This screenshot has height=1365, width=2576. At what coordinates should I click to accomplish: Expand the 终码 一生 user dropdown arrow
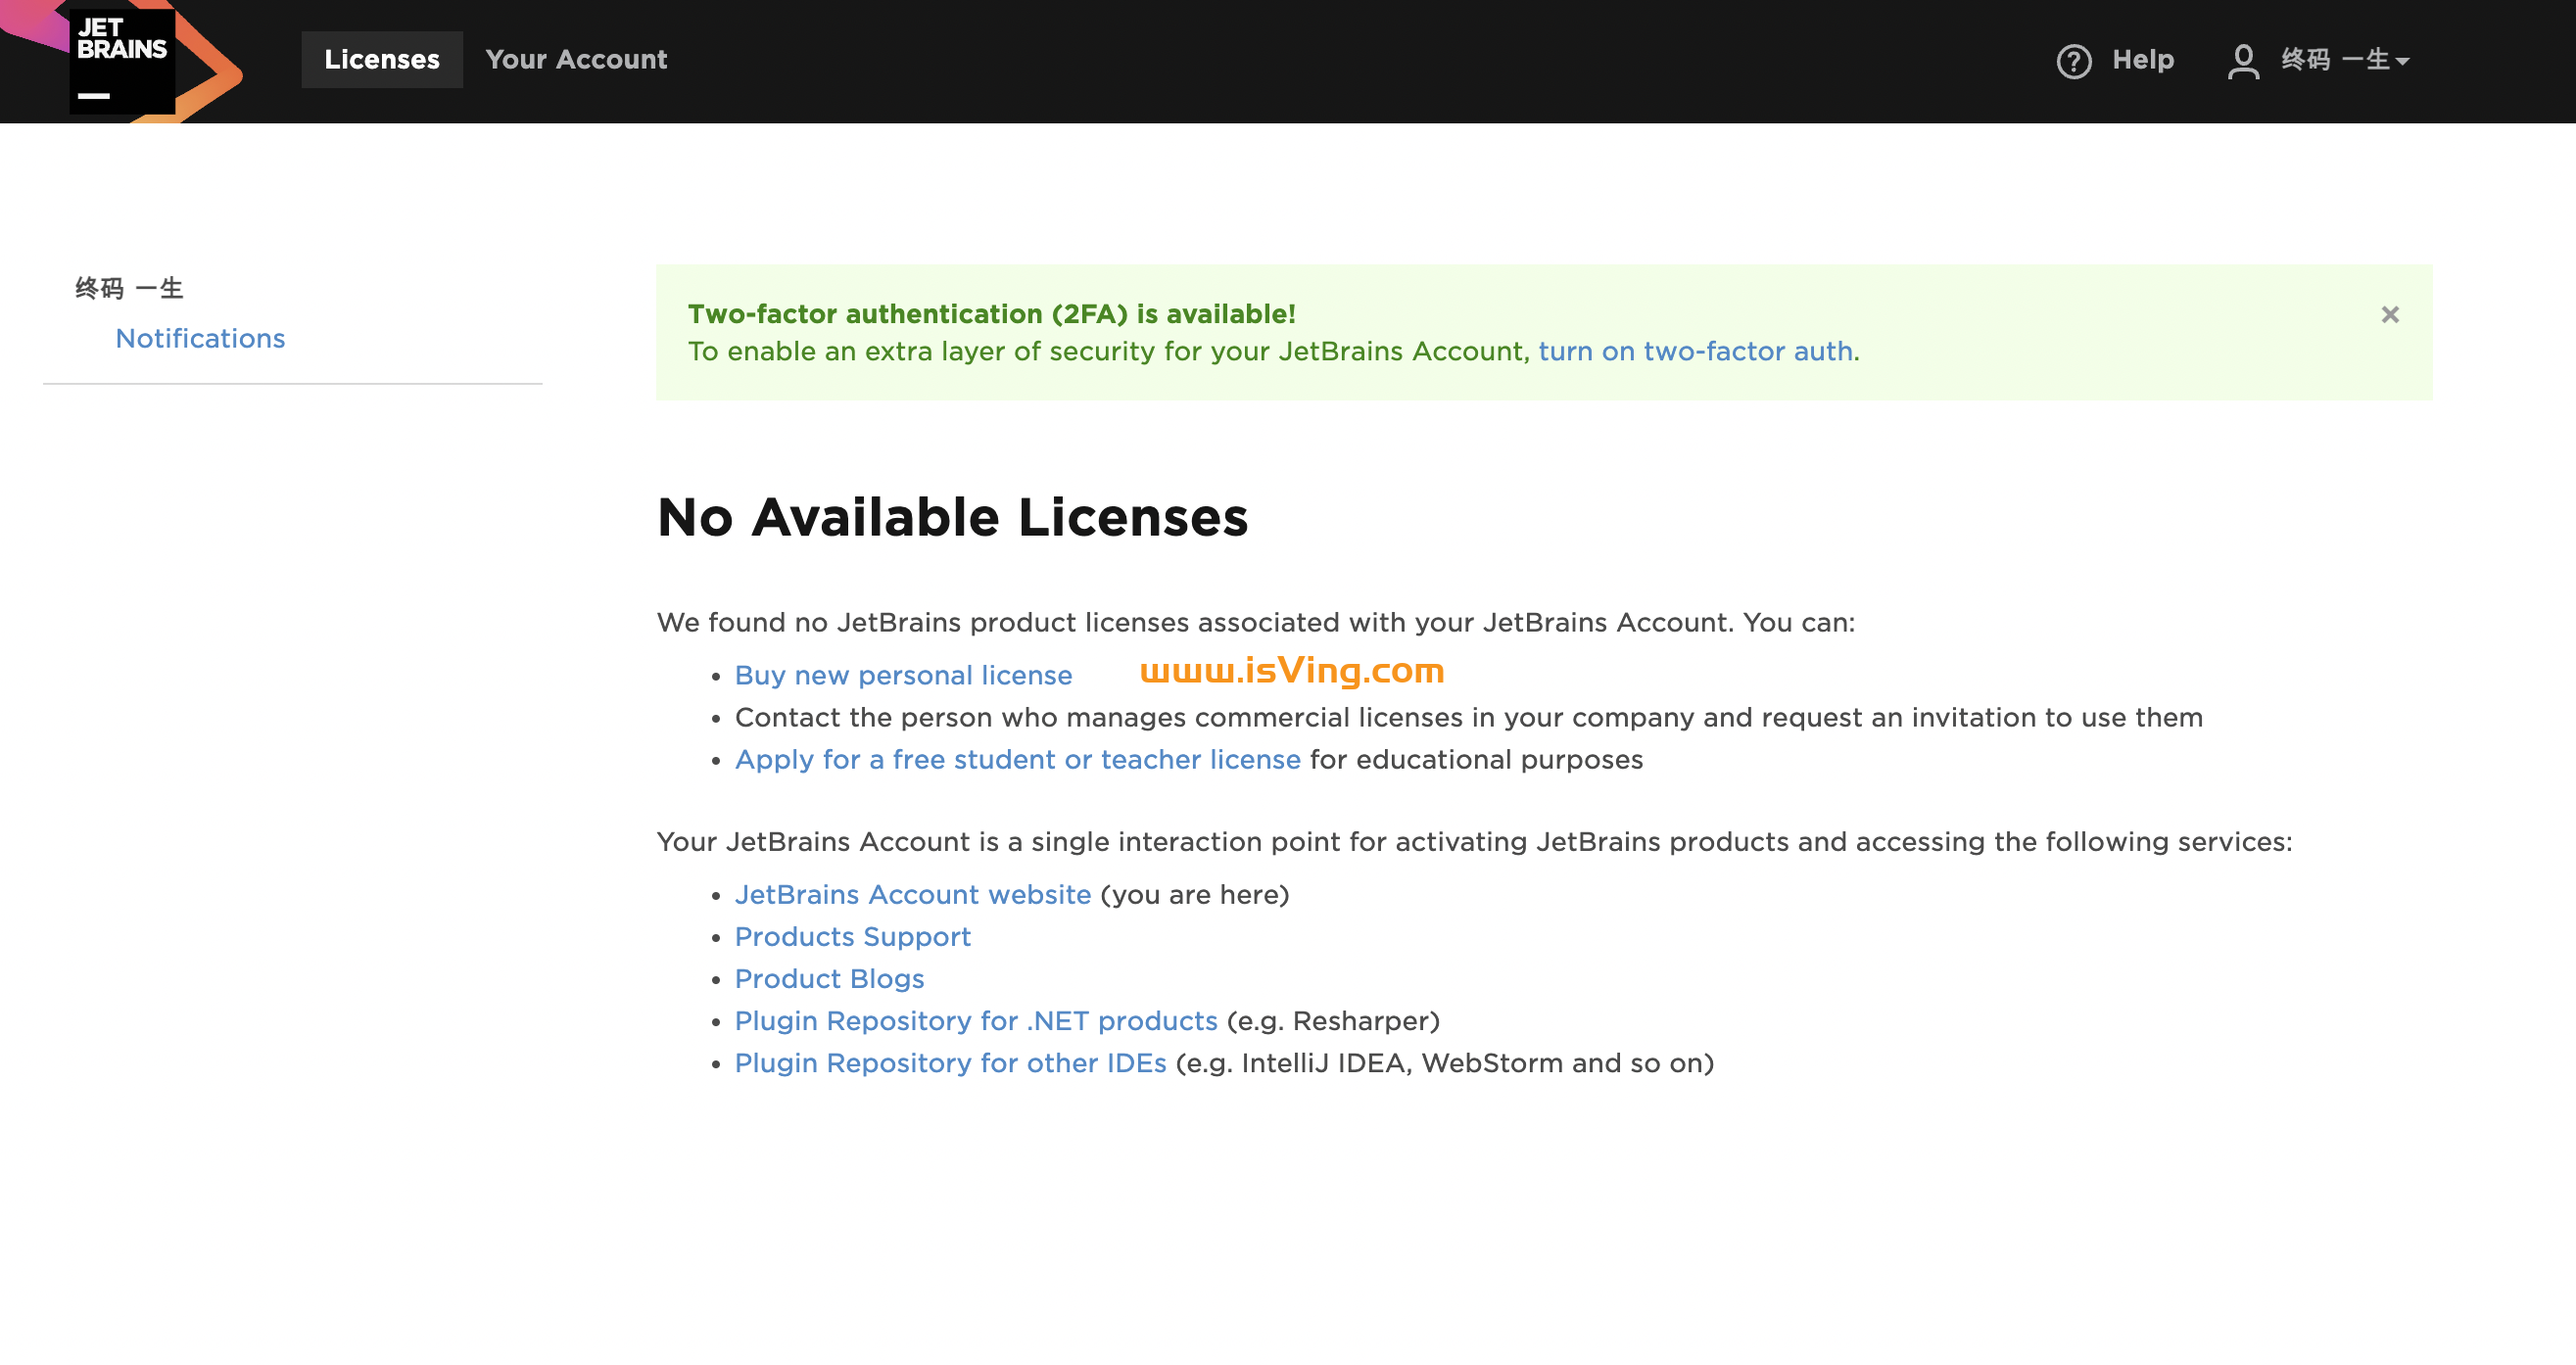(x=2402, y=62)
